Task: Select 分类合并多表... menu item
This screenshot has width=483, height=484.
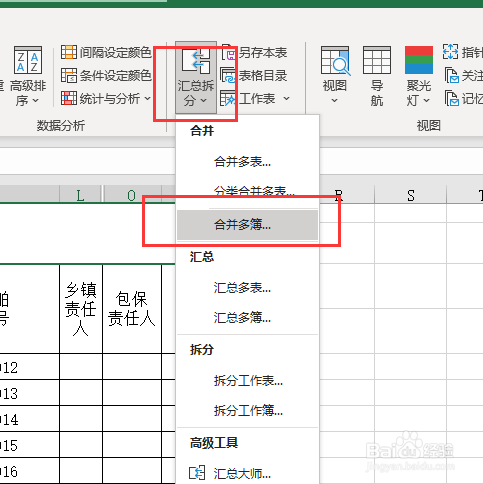Action: point(247,191)
